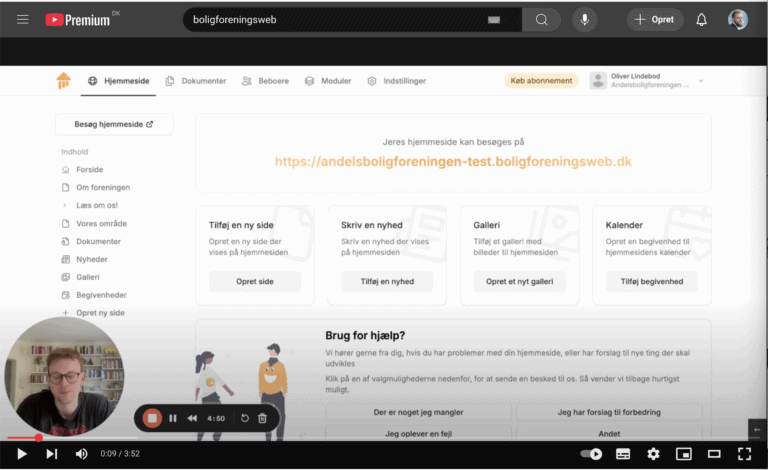Click Opret side button

click(x=255, y=282)
